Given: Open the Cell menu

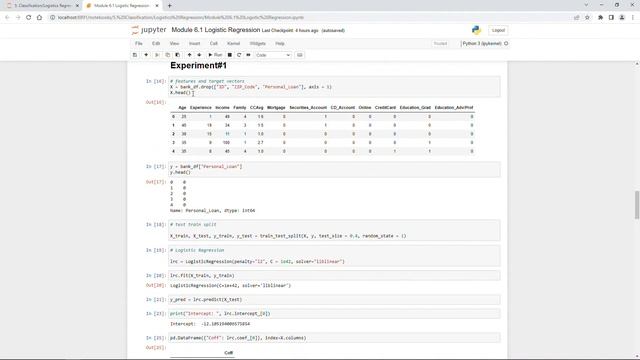Looking at the screenshot, I should point(213,43).
